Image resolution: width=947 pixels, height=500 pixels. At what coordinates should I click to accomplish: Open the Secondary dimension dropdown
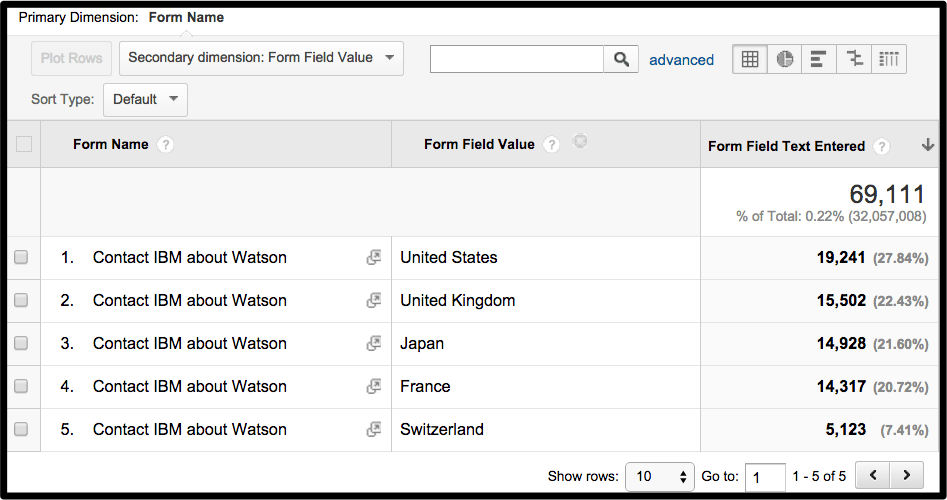[x=261, y=58]
